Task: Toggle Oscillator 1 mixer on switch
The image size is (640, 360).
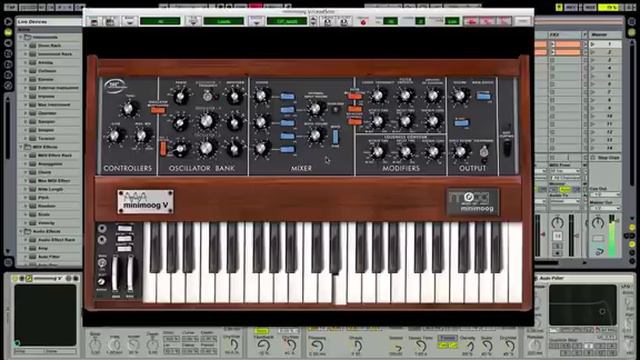Action: point(287,96)
